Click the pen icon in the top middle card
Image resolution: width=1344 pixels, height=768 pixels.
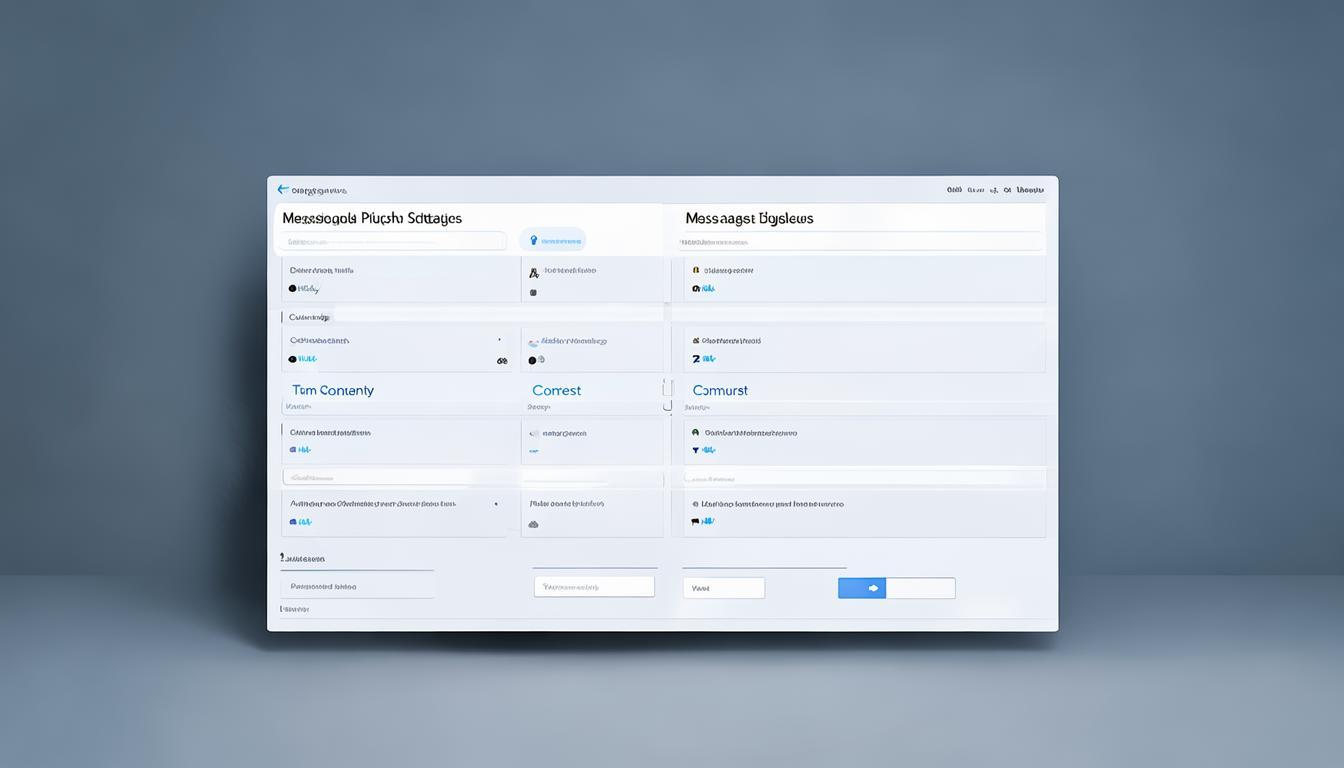tap(534, 272)
